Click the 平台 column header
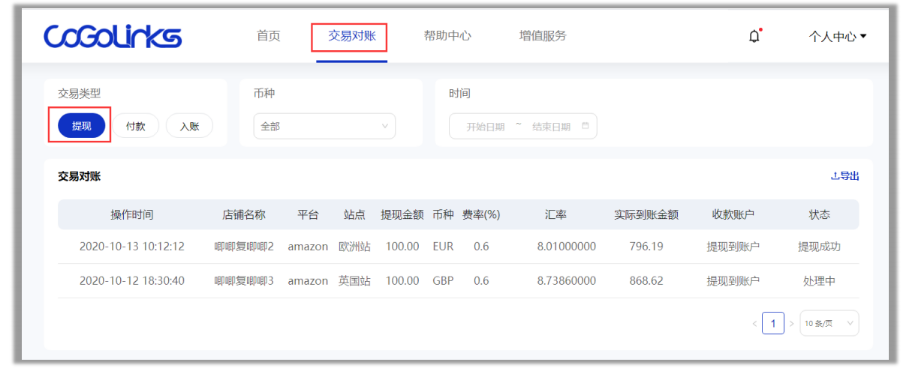Image resolution: width=903 pixels, height=375 pixels. coord(308,215)
